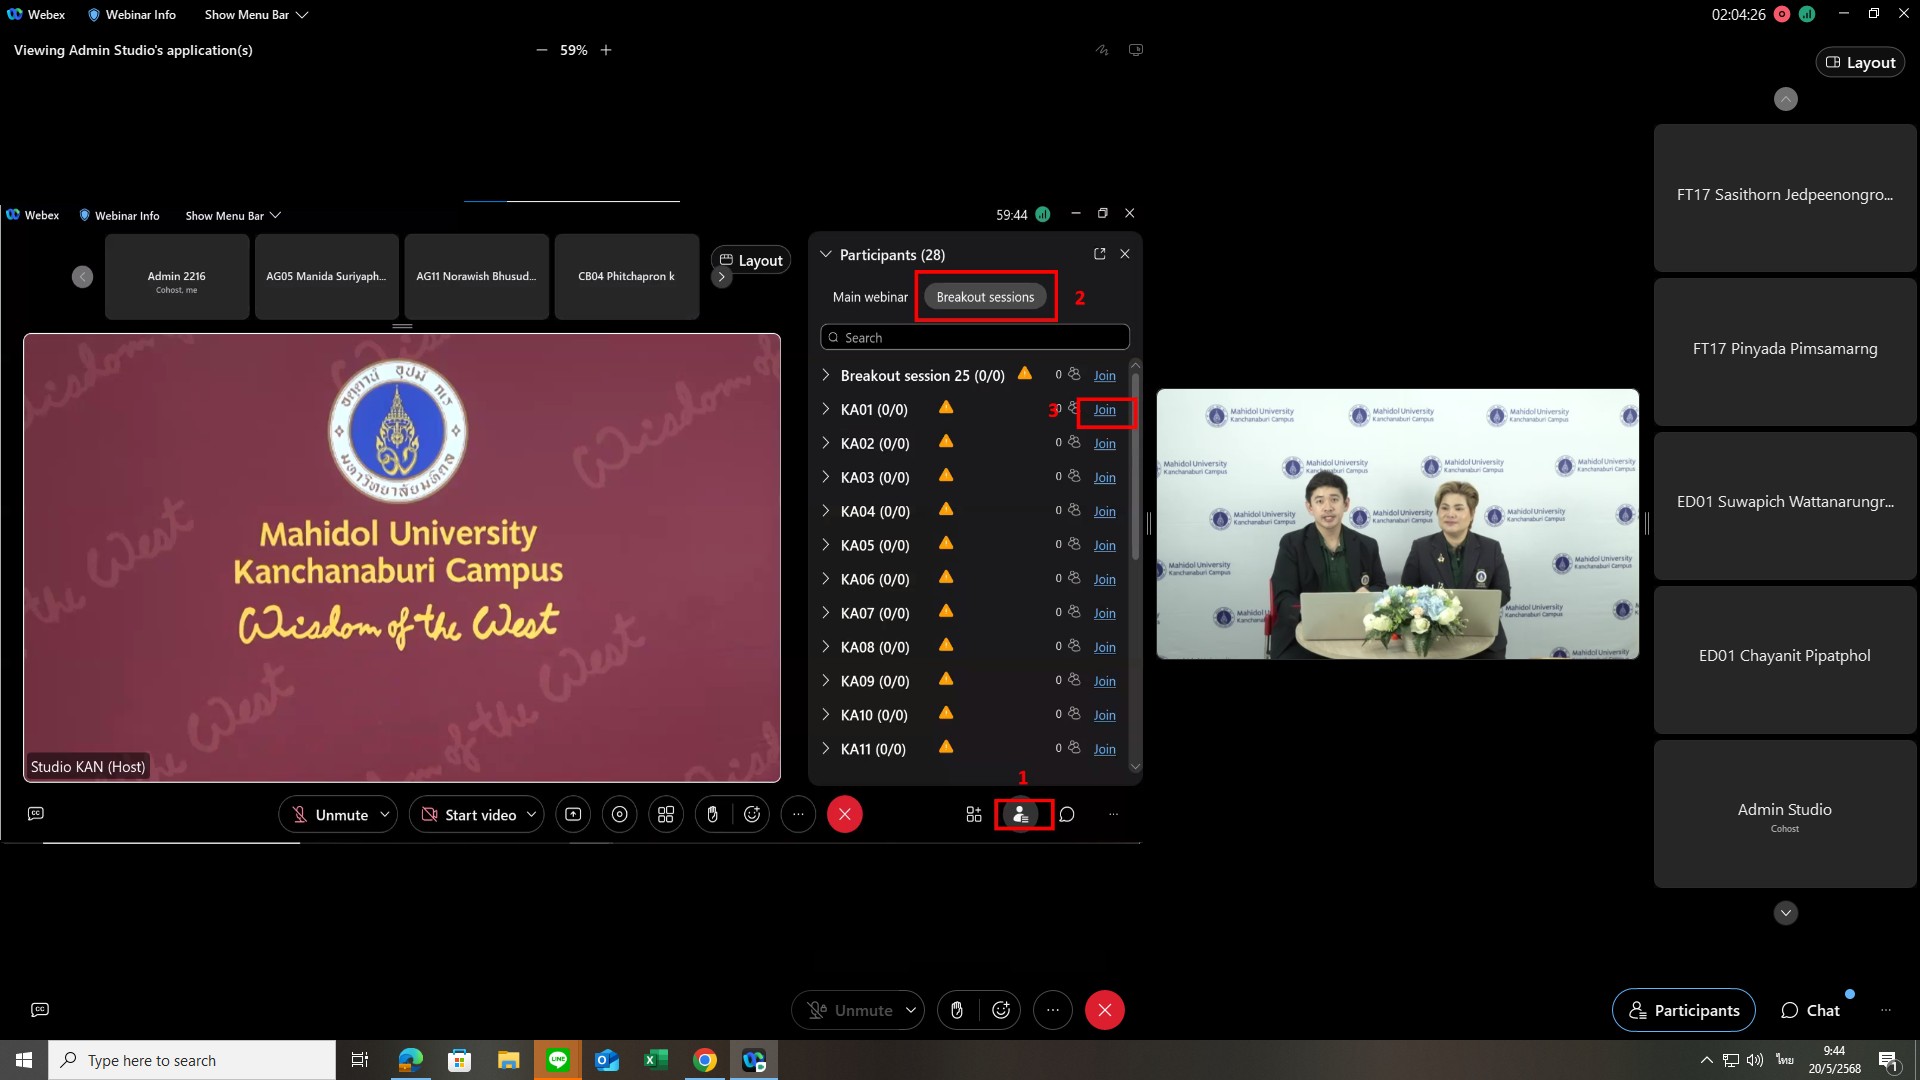Click the inner Share content icon
This screenshot has height=1080, width=1920.
[x=573, y=815]
